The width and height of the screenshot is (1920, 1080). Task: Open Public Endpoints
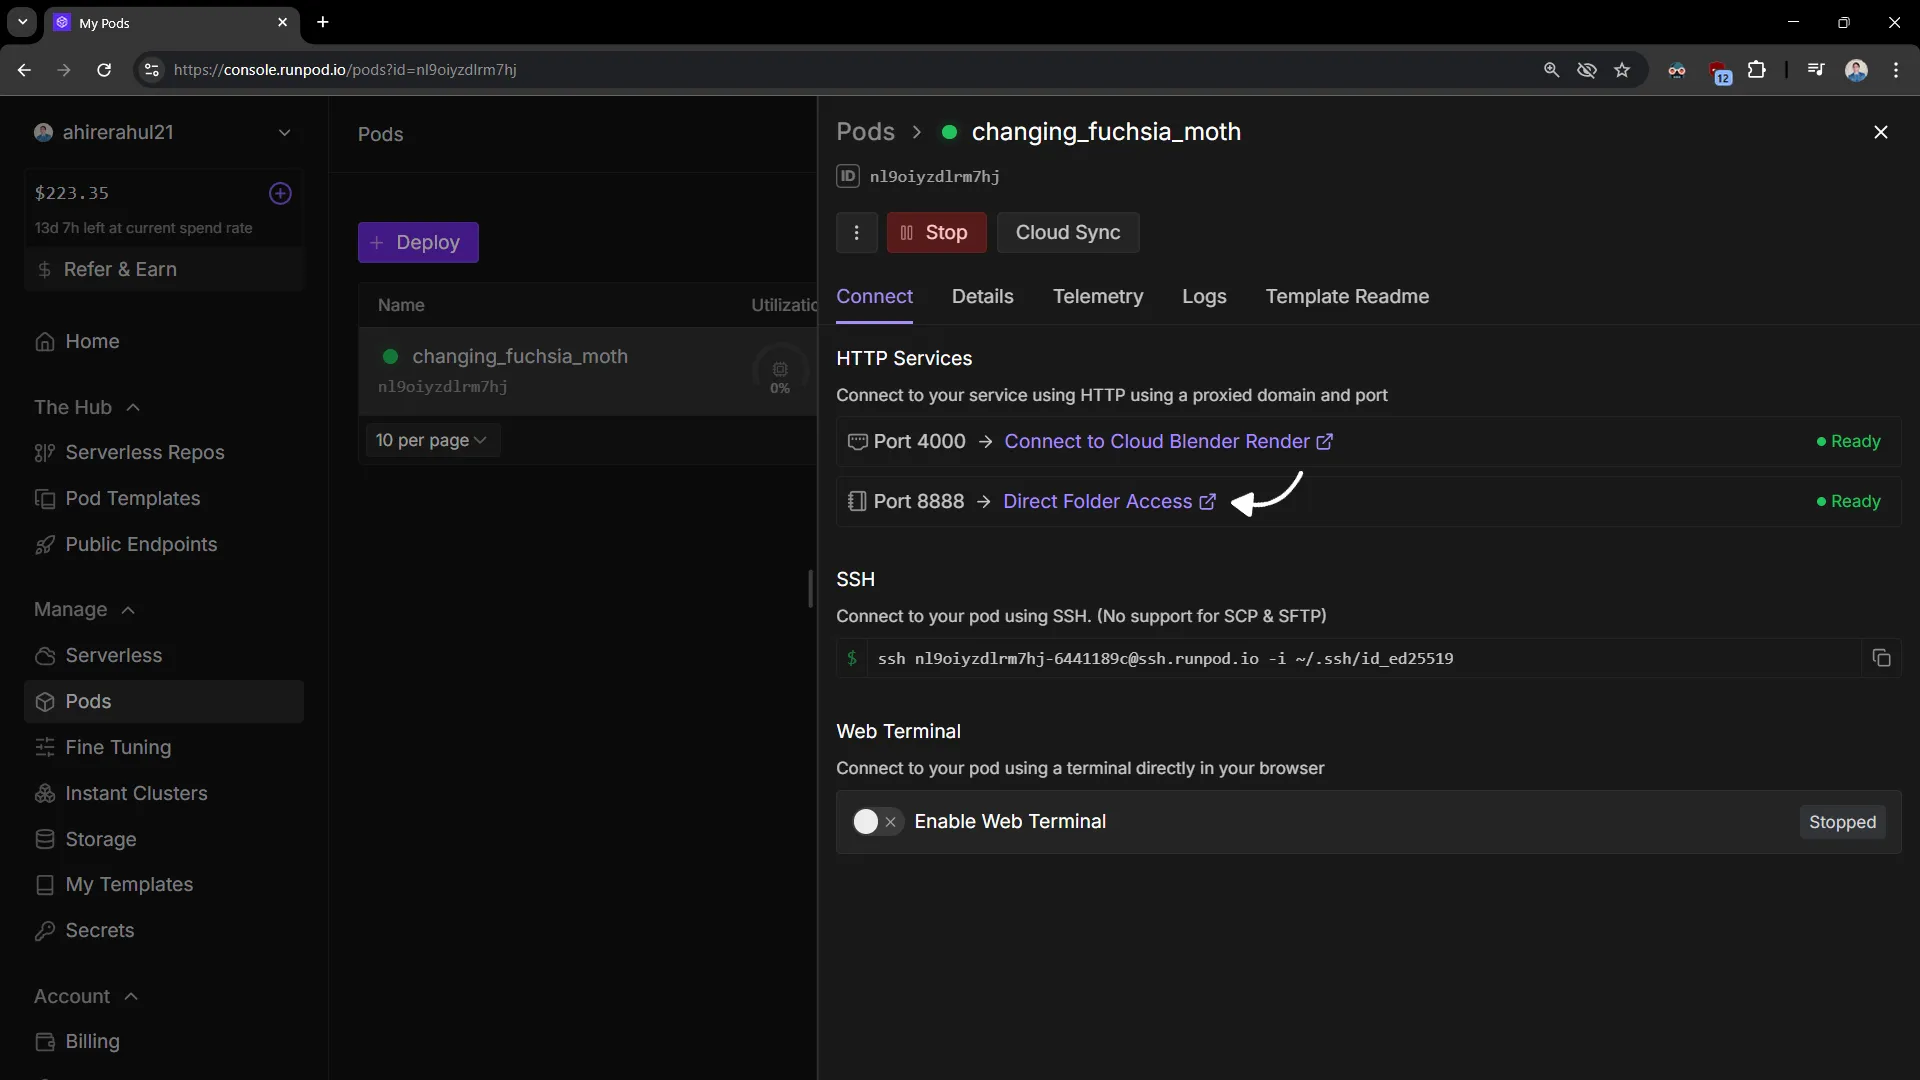point(140,544)
